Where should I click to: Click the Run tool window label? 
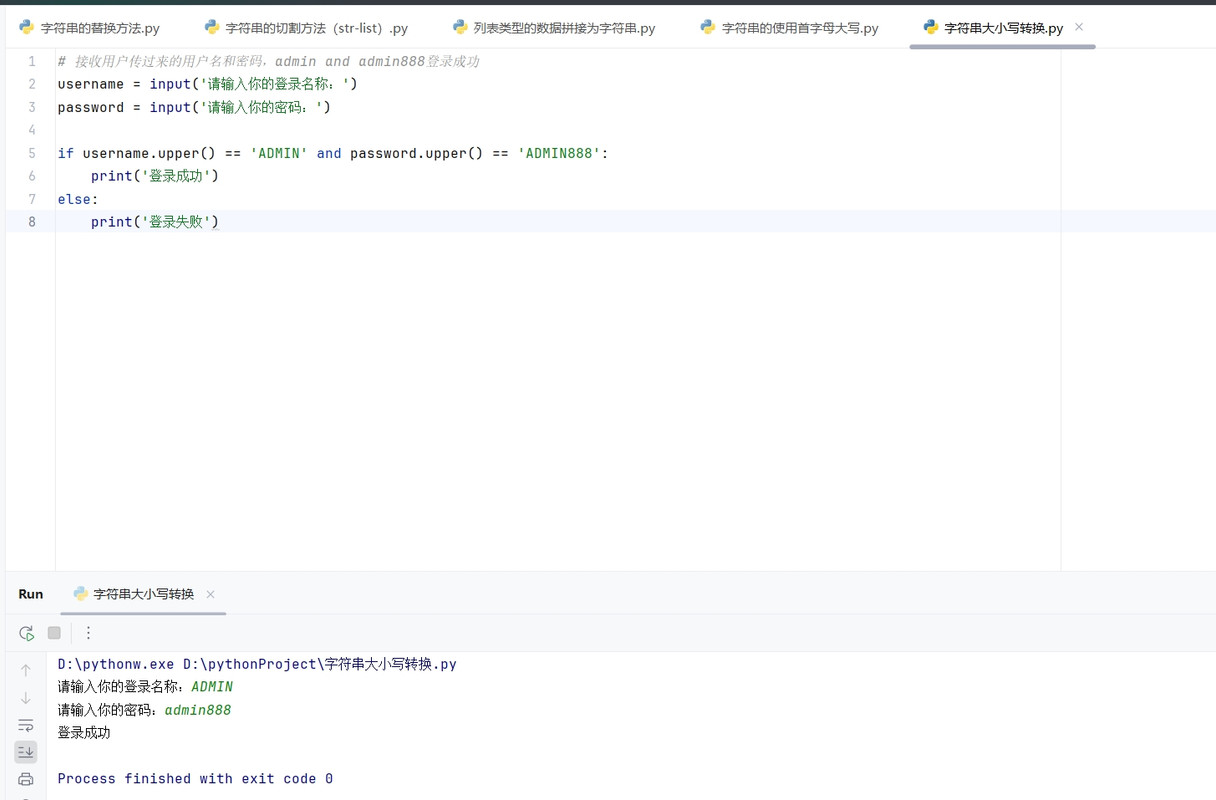(x=31, y=594)
